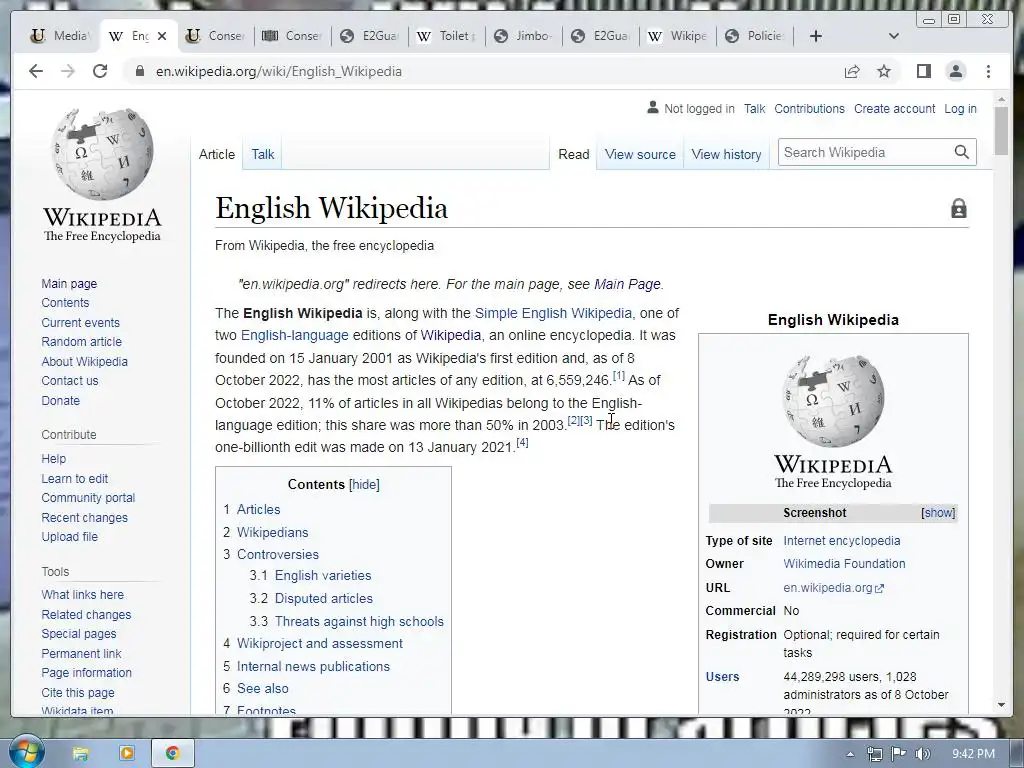Image resolution: width=1024 pixels, height=768 pixels.
Task: Close the active English Wikipedia tab
Action: point(163,36)
